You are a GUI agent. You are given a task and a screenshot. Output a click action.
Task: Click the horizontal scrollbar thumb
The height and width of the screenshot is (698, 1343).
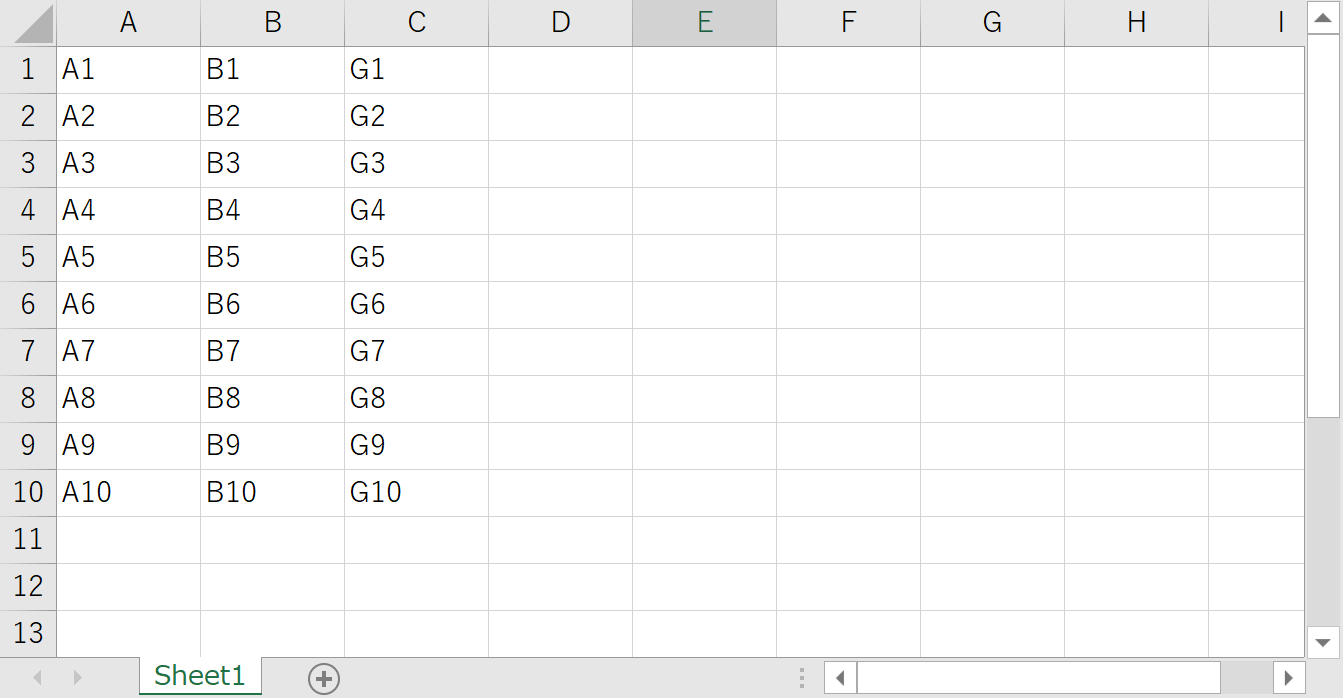tap(1038, 678)
